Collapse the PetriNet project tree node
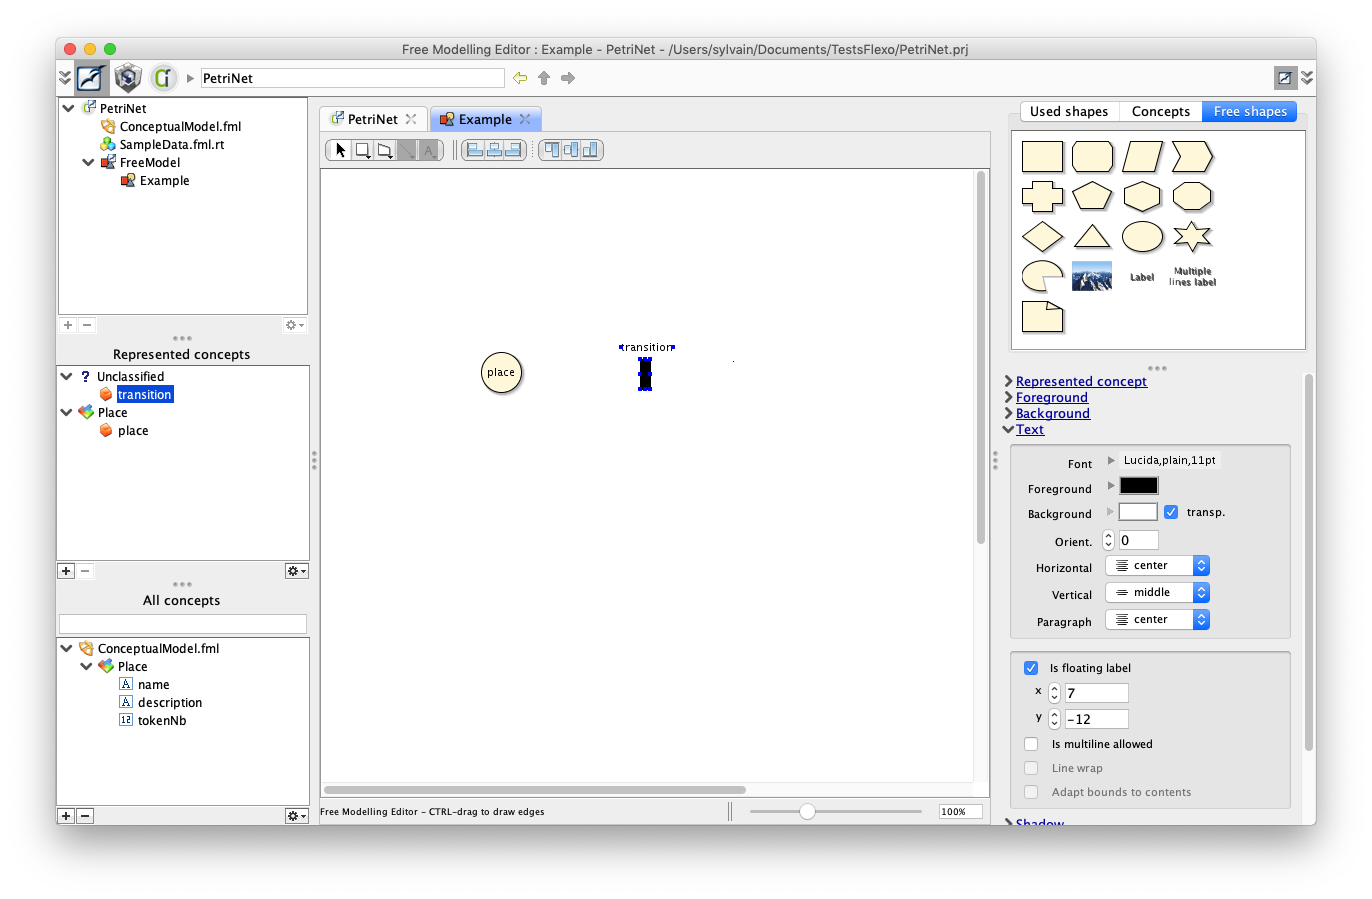Screen dimensions: 1372x899 click(68, 108)
